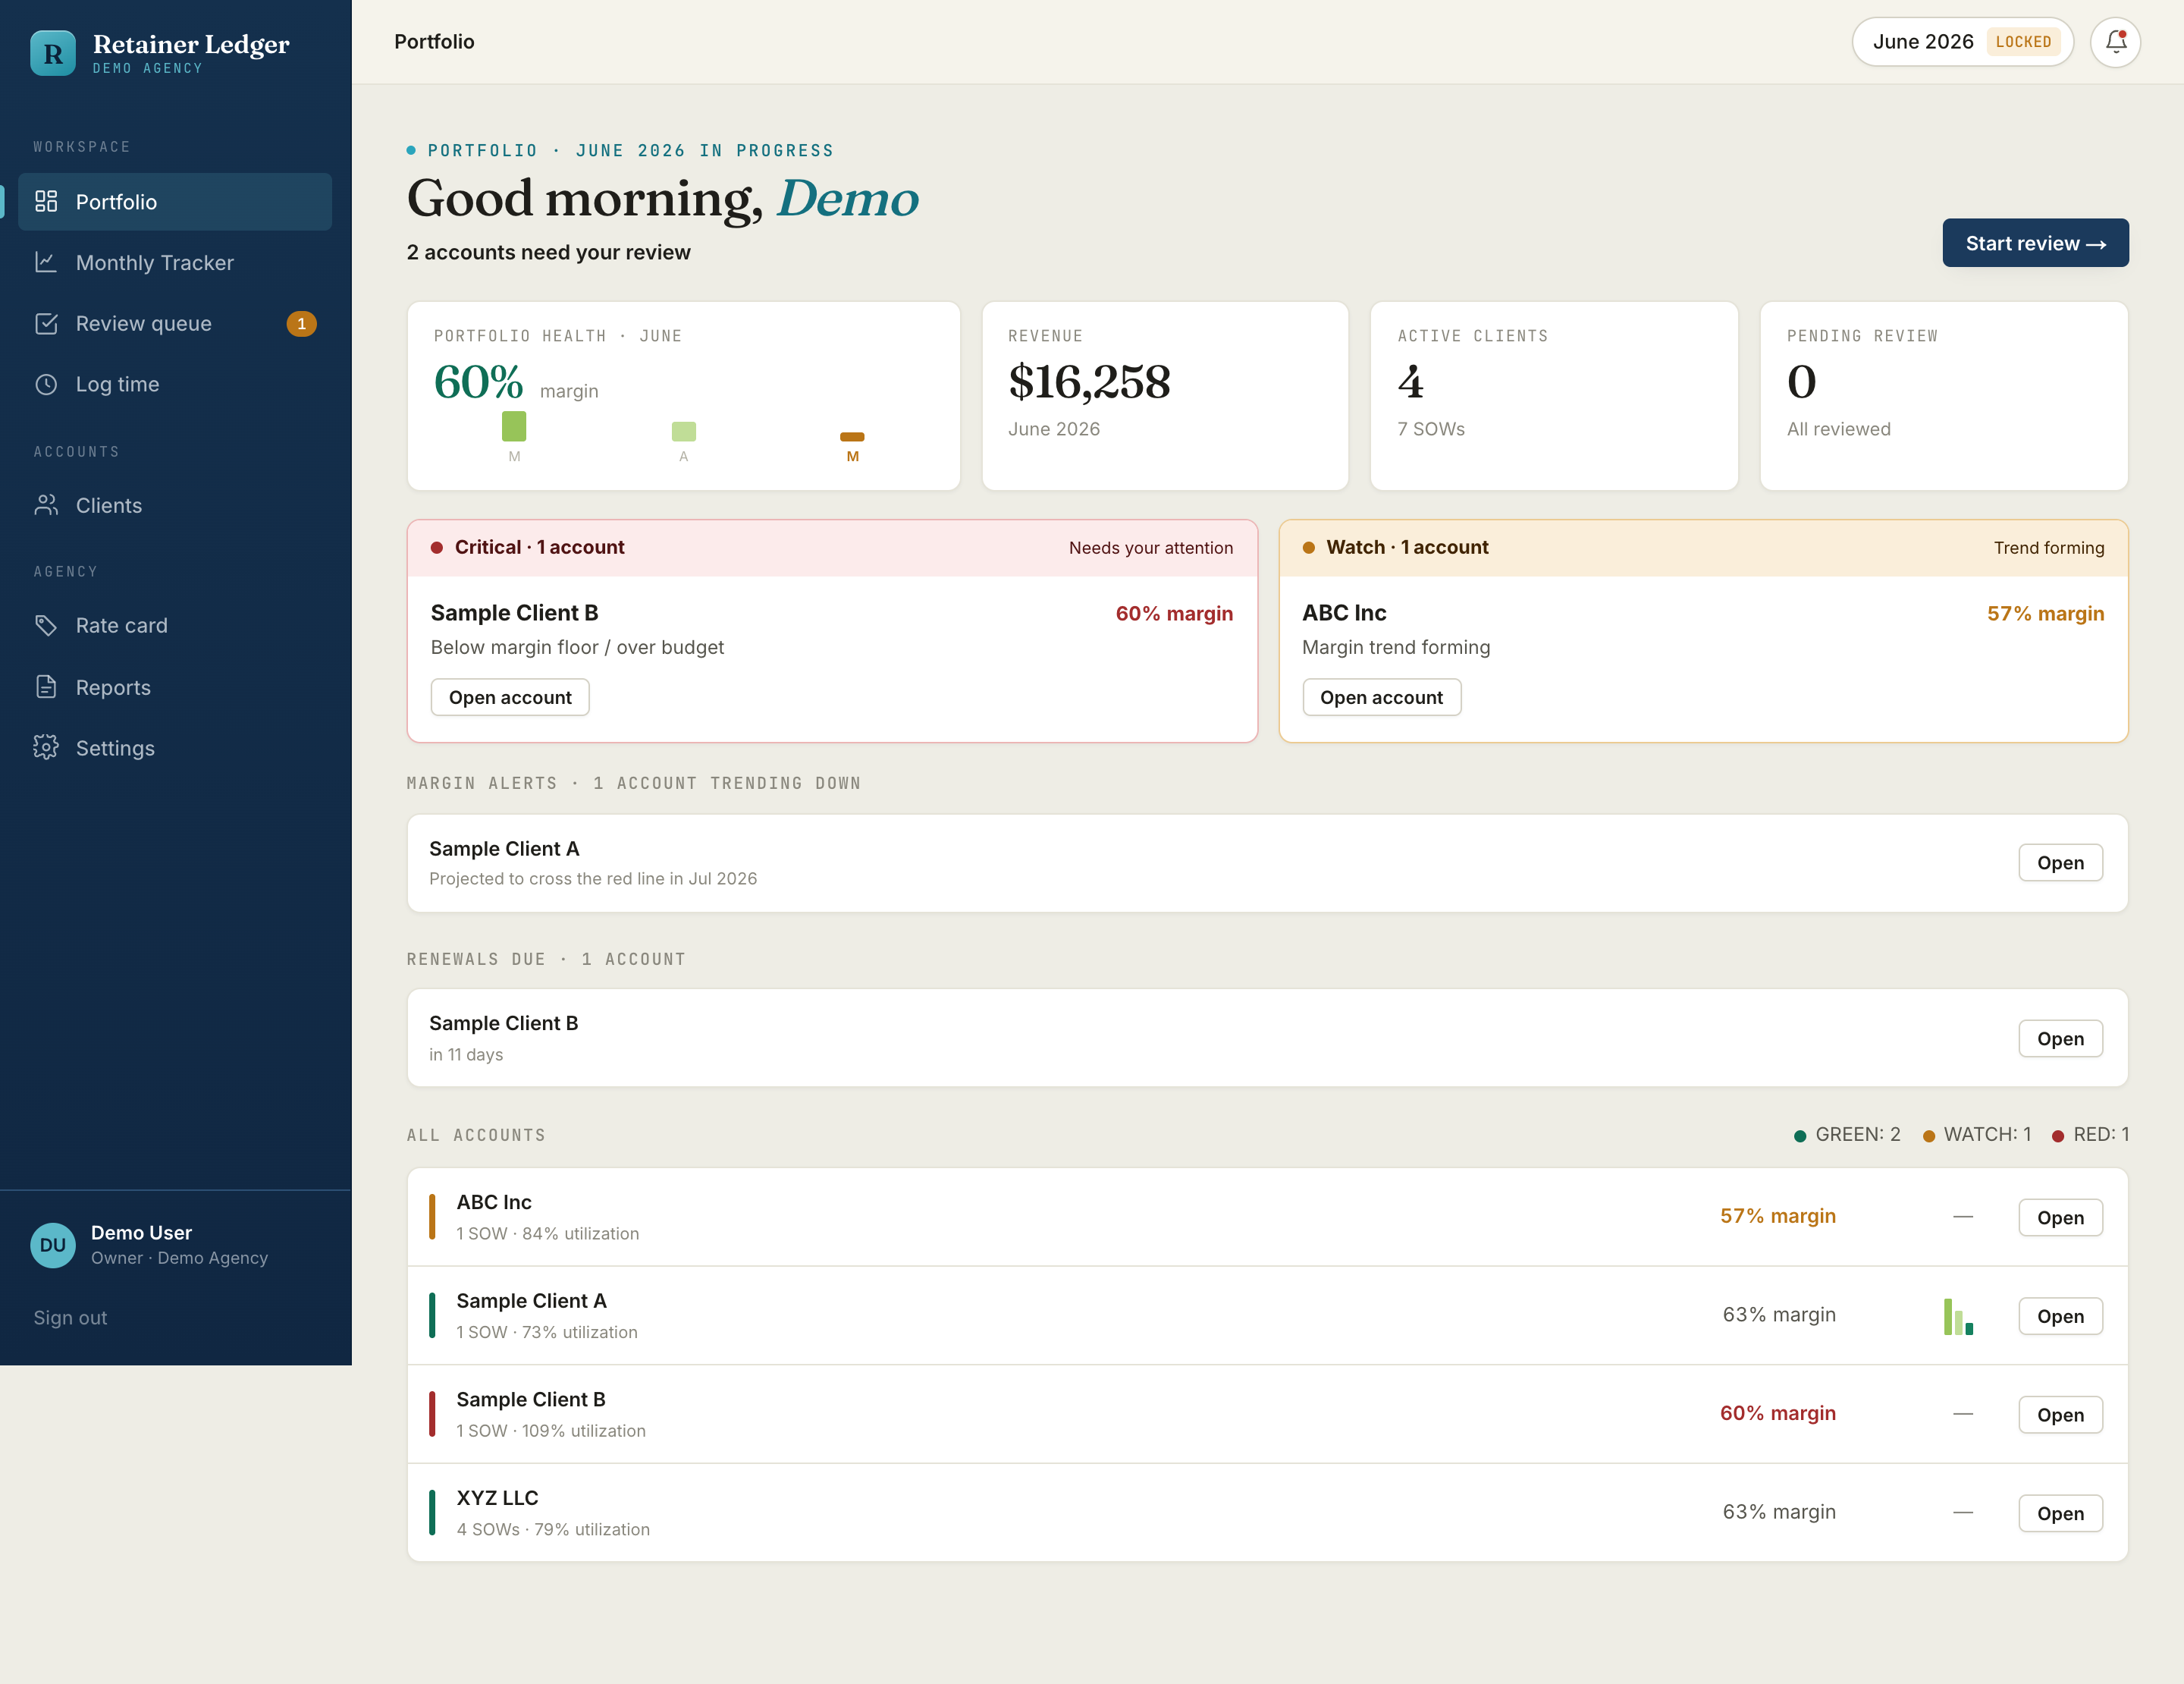Image resolution: width=2184 pixels, height=1684 pixels.
Task: Click the Start review button
Action: (2035, 243)
